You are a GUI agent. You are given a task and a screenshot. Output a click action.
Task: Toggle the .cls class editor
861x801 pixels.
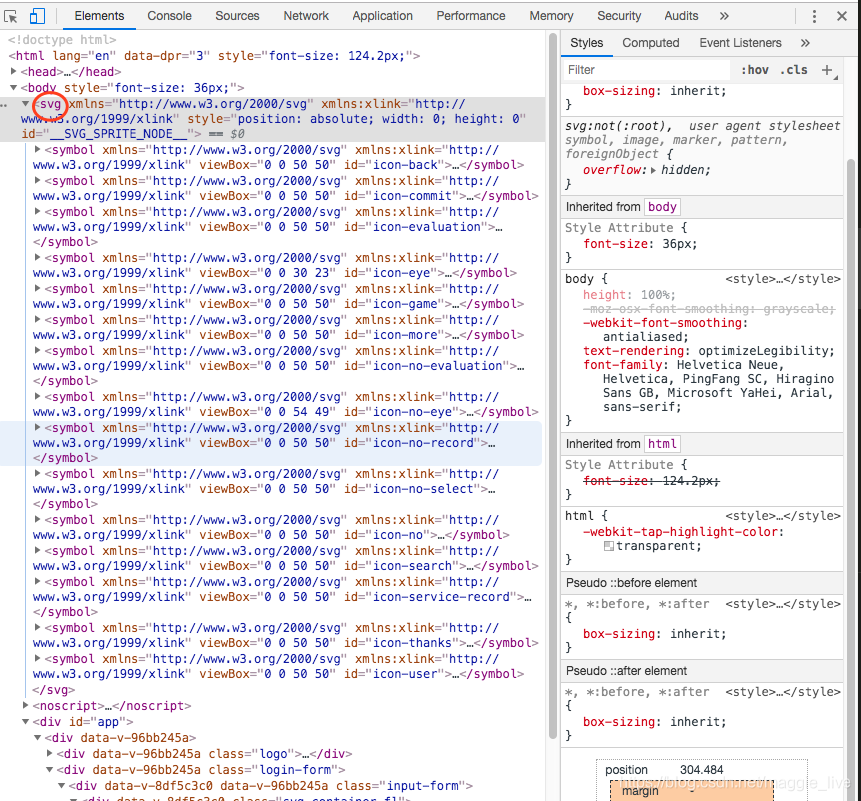click(x=793, y=70)
